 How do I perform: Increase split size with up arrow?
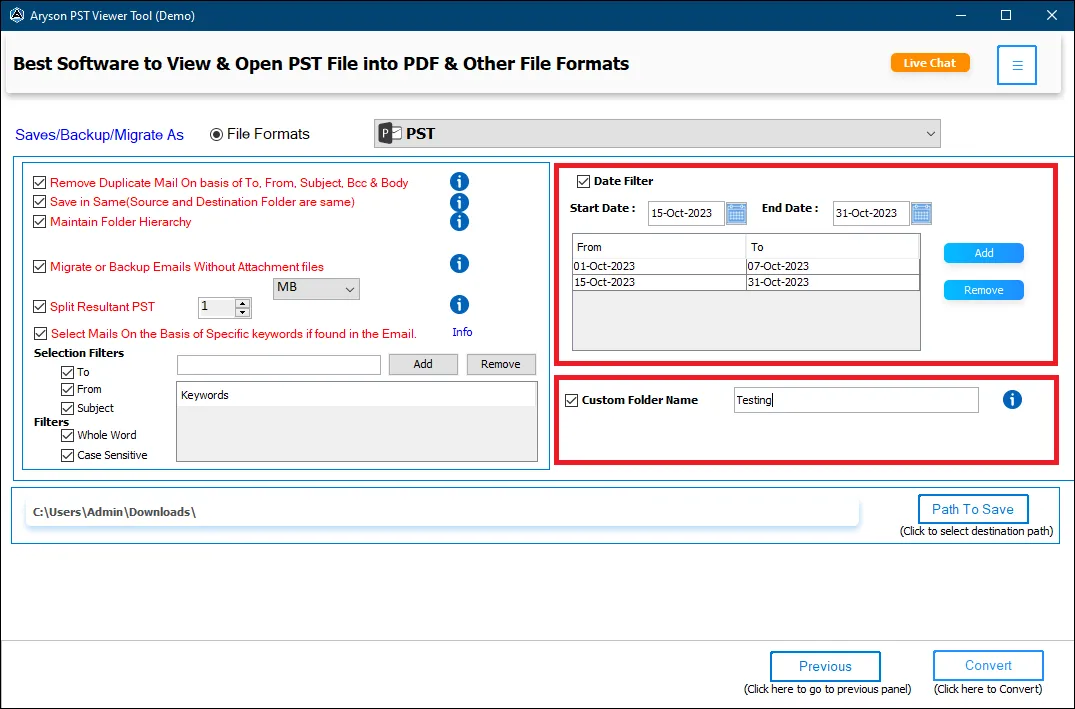coord(242,303)
